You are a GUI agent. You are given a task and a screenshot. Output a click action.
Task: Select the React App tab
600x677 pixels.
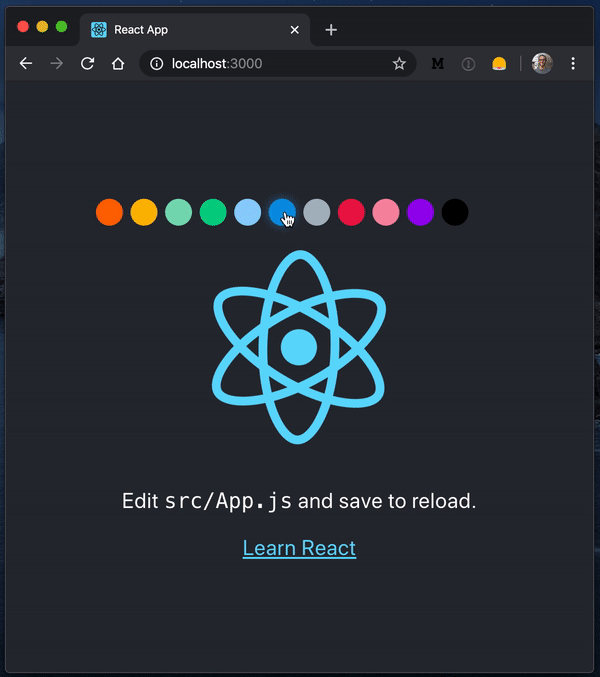195,30
